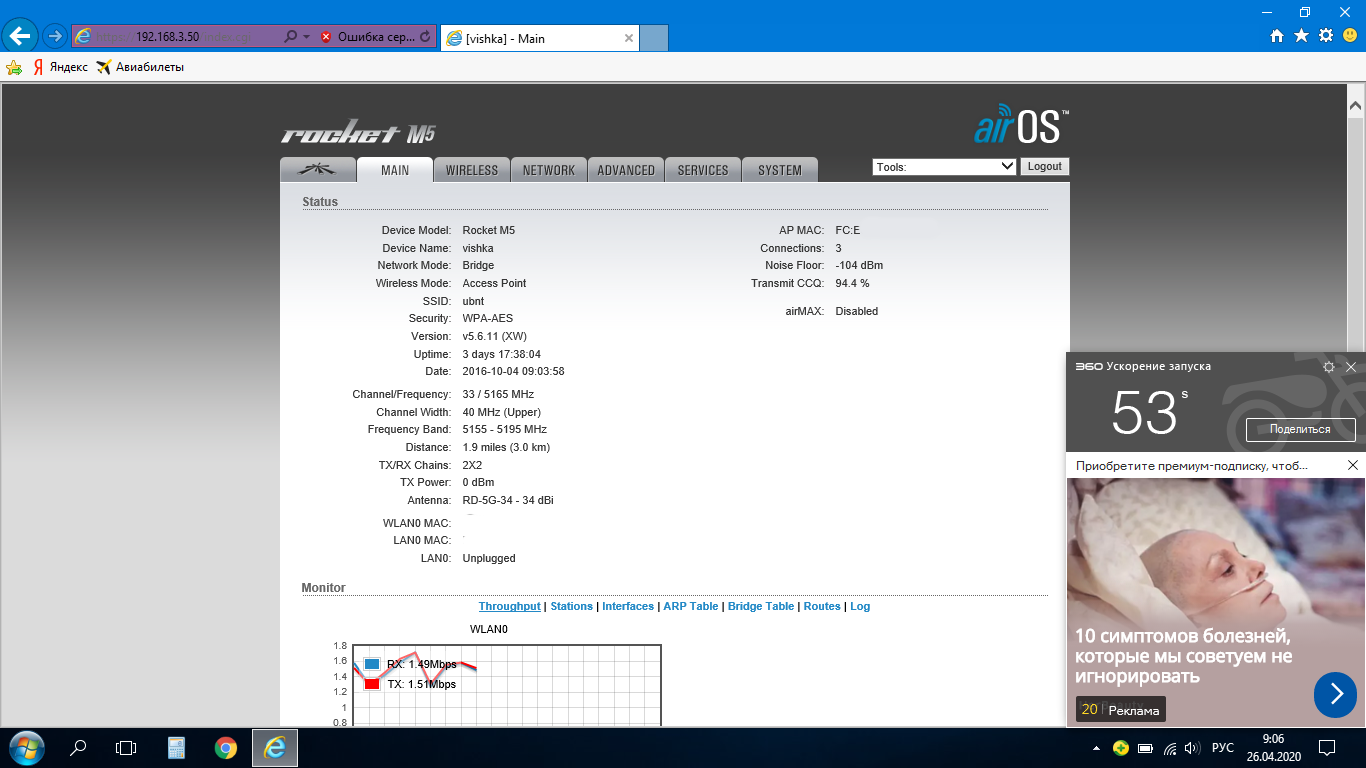Open address bar search dropdown arrow

click(x=306, y=37)
